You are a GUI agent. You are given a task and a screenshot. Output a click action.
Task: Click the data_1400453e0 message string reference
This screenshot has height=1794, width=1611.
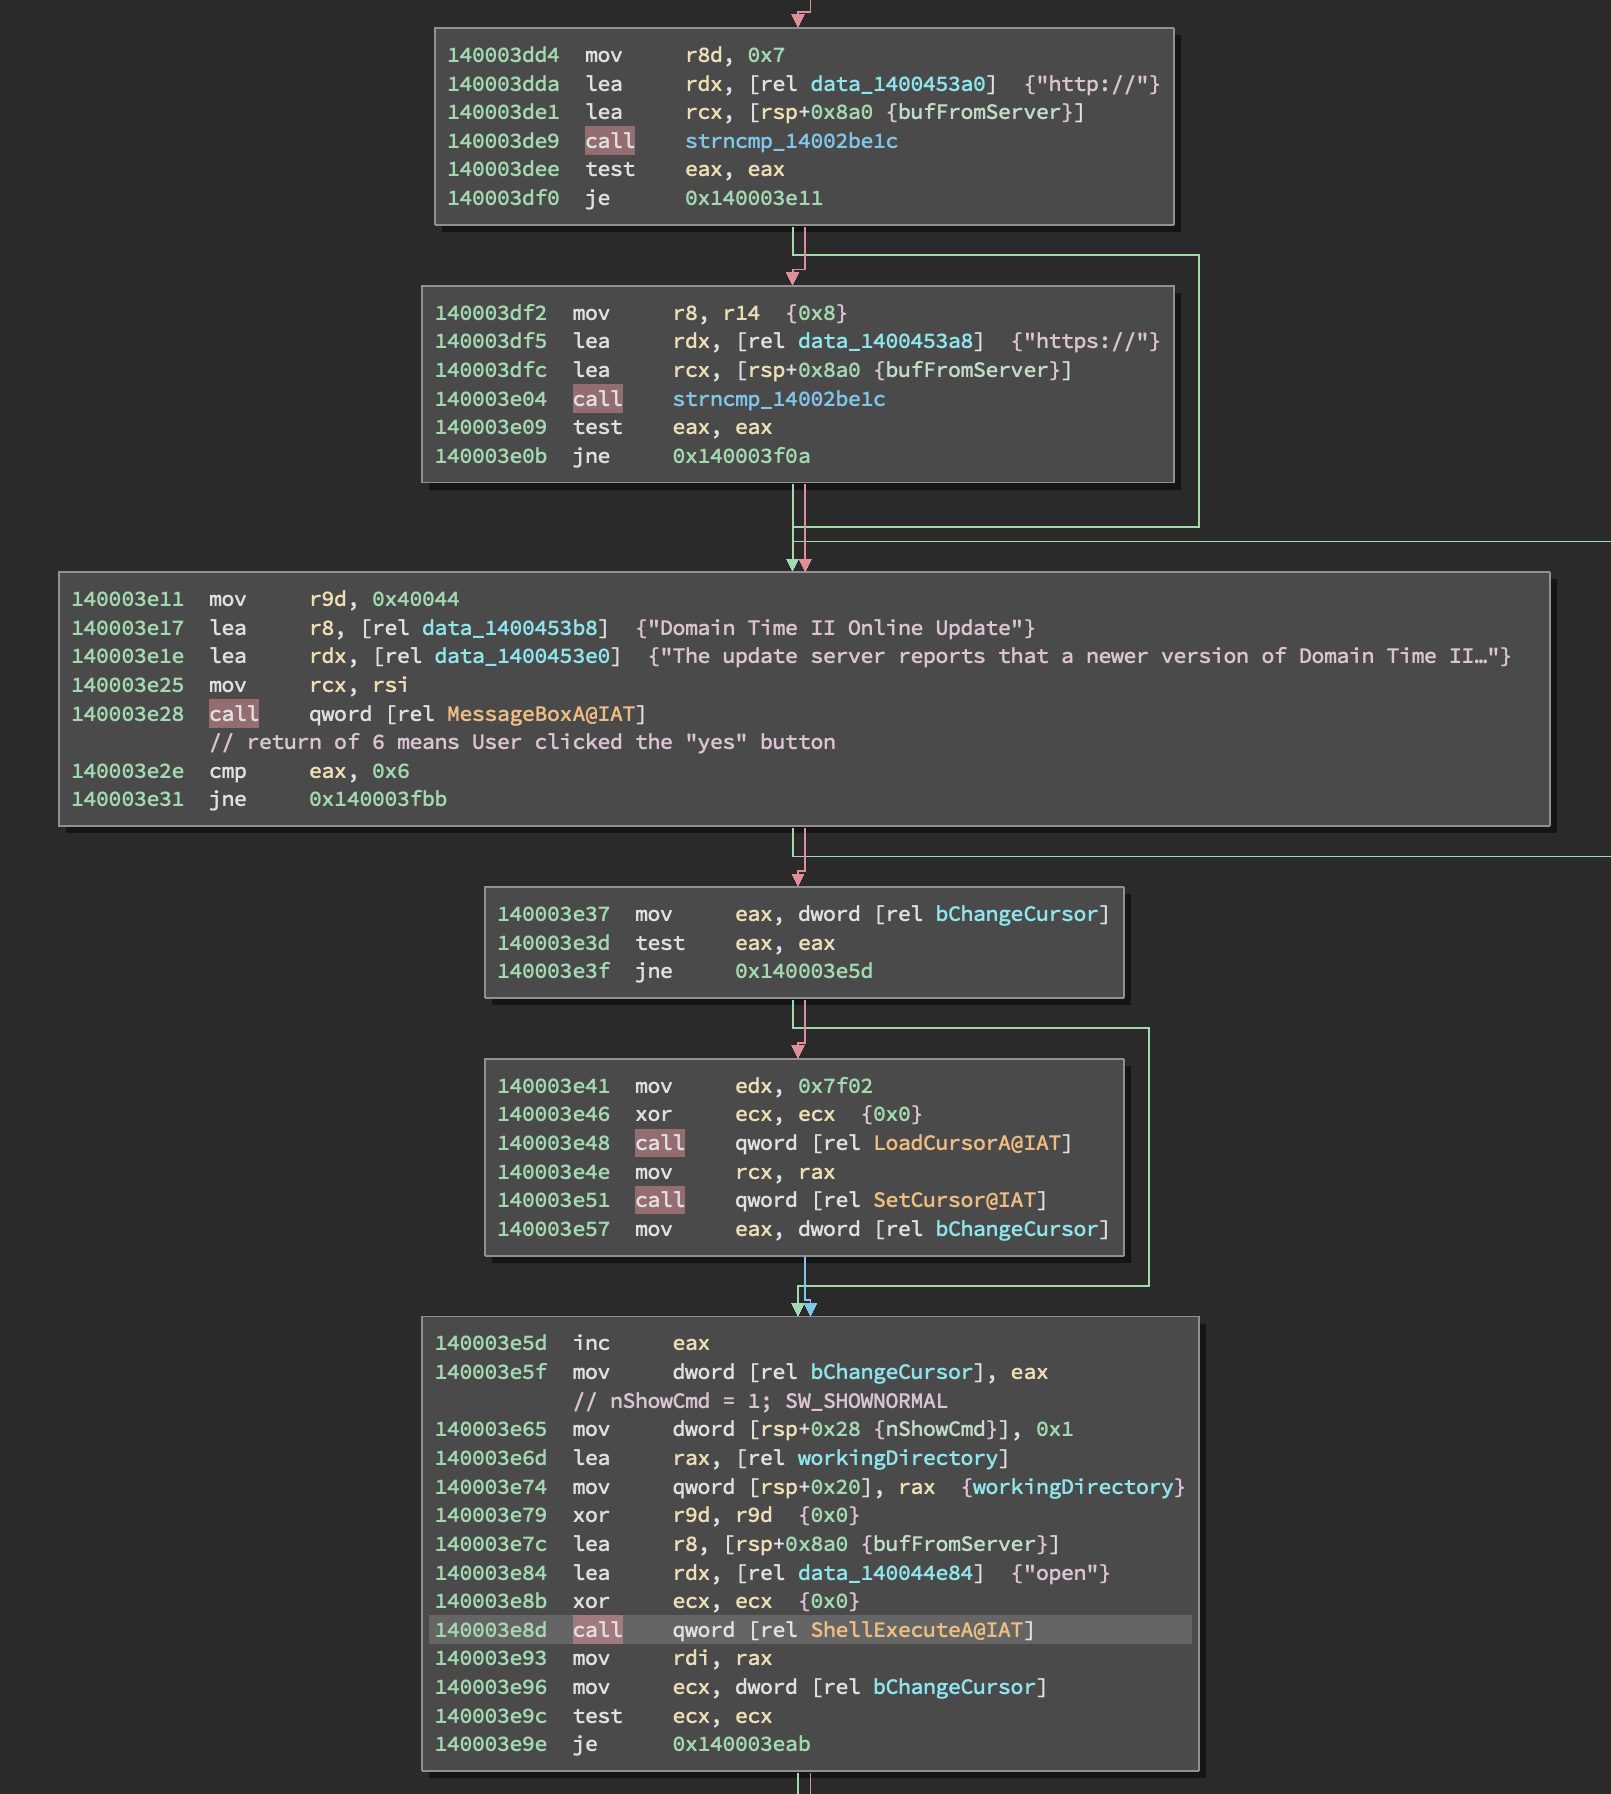[522, 656]
